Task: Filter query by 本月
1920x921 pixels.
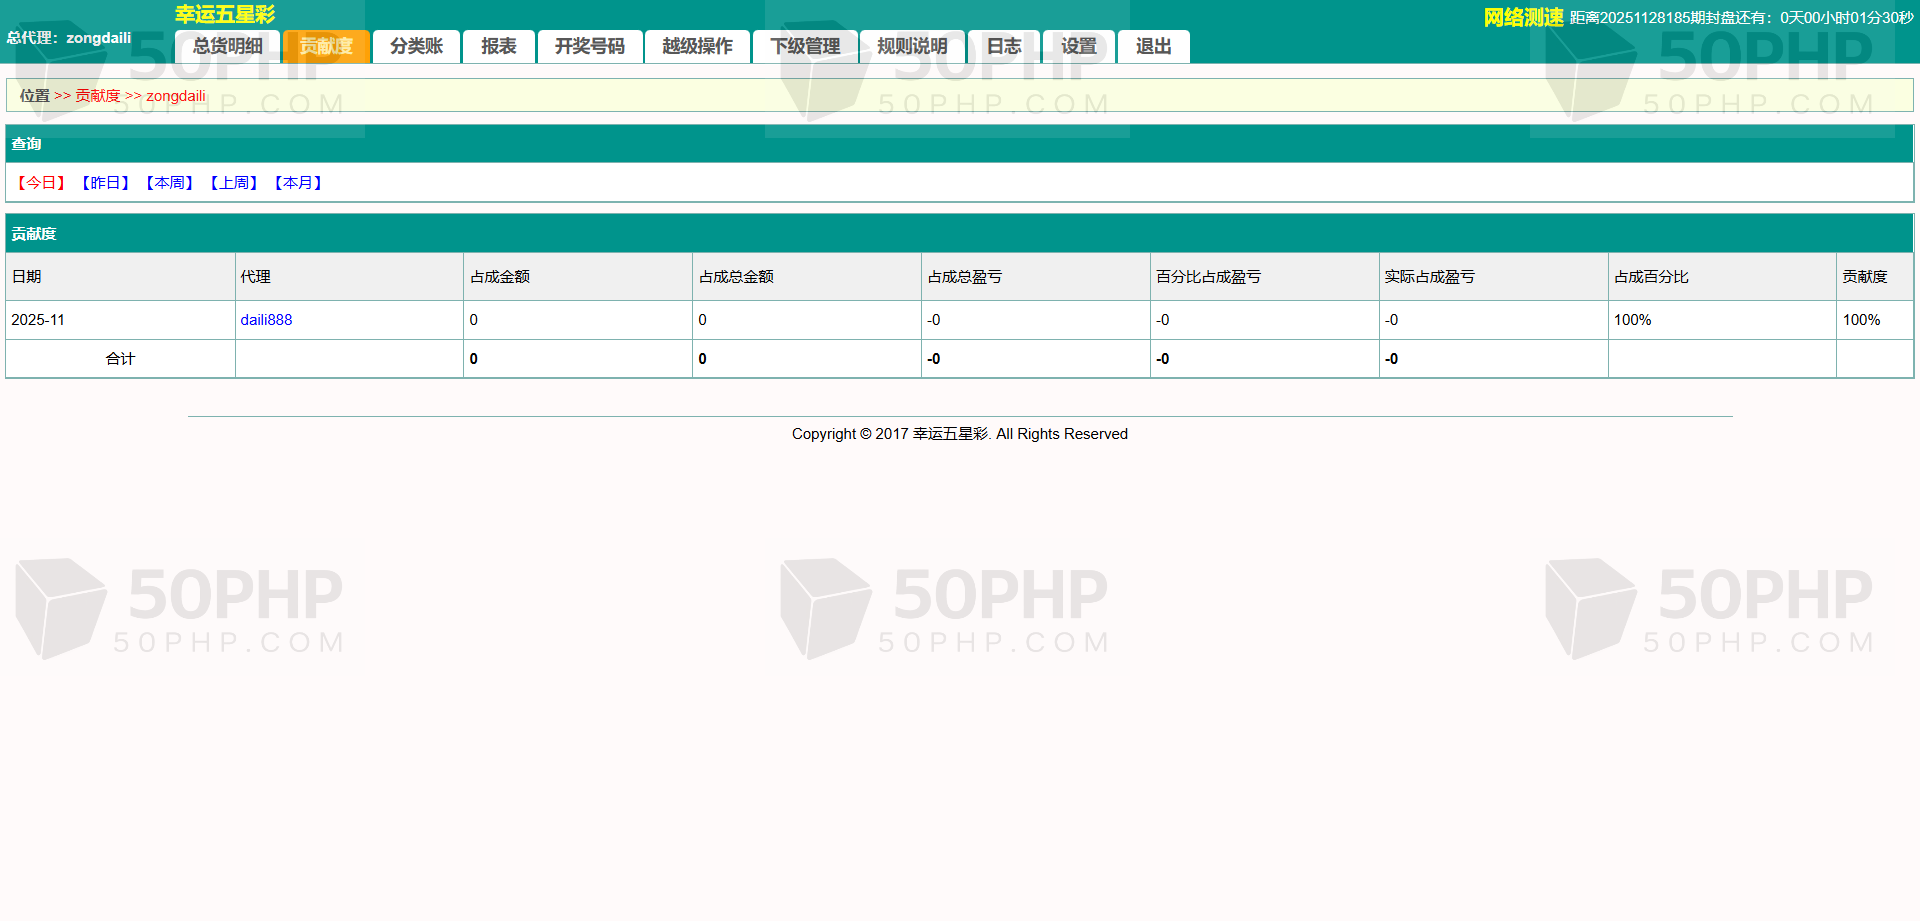Action: (x=298, y=183)
